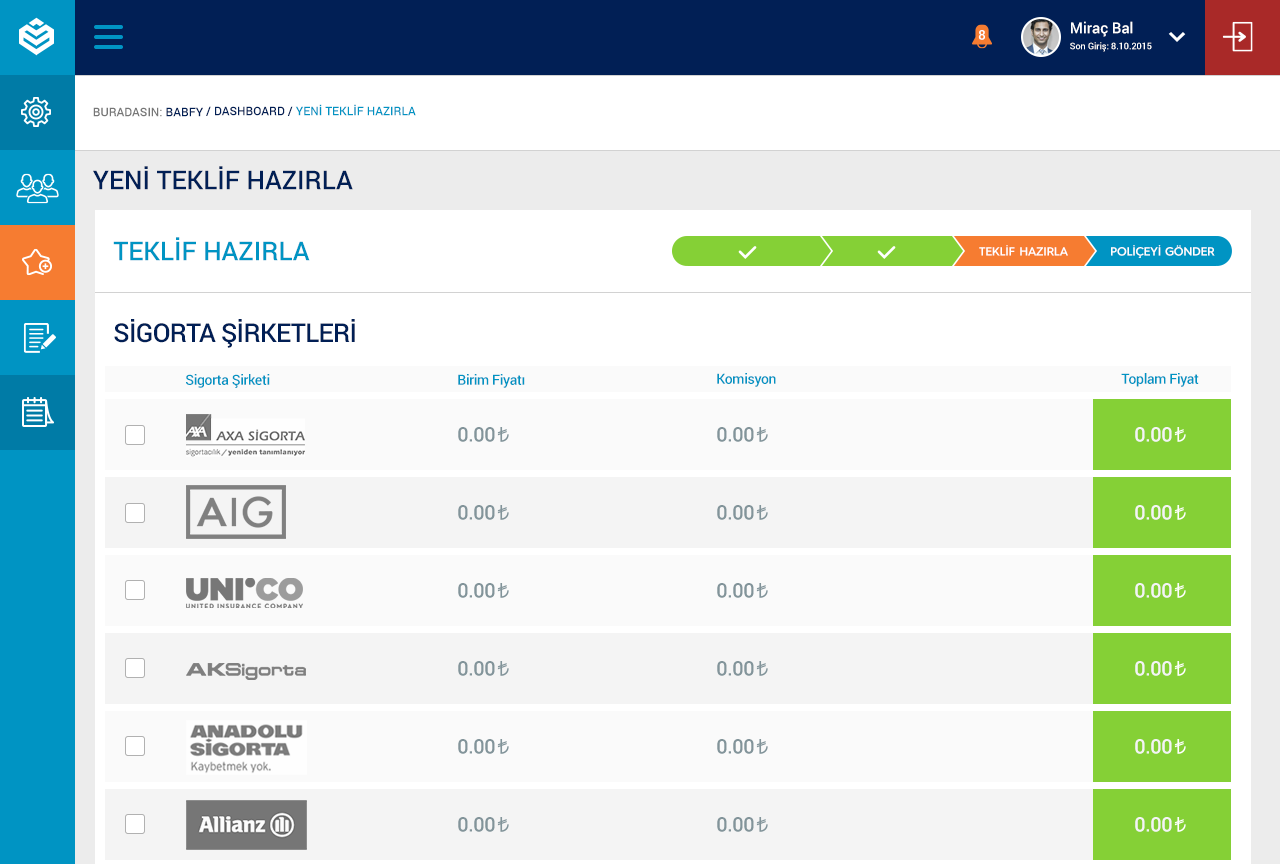Click the AIG logo
The width and height of the screenshot is (1280, 864).
coord(236,512)
